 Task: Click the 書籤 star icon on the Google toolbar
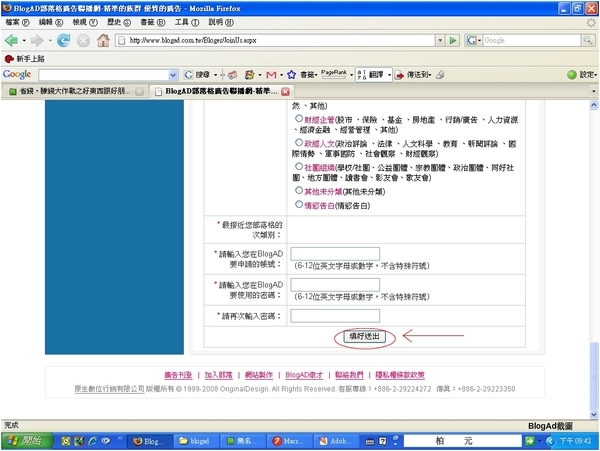coord(292,75)
